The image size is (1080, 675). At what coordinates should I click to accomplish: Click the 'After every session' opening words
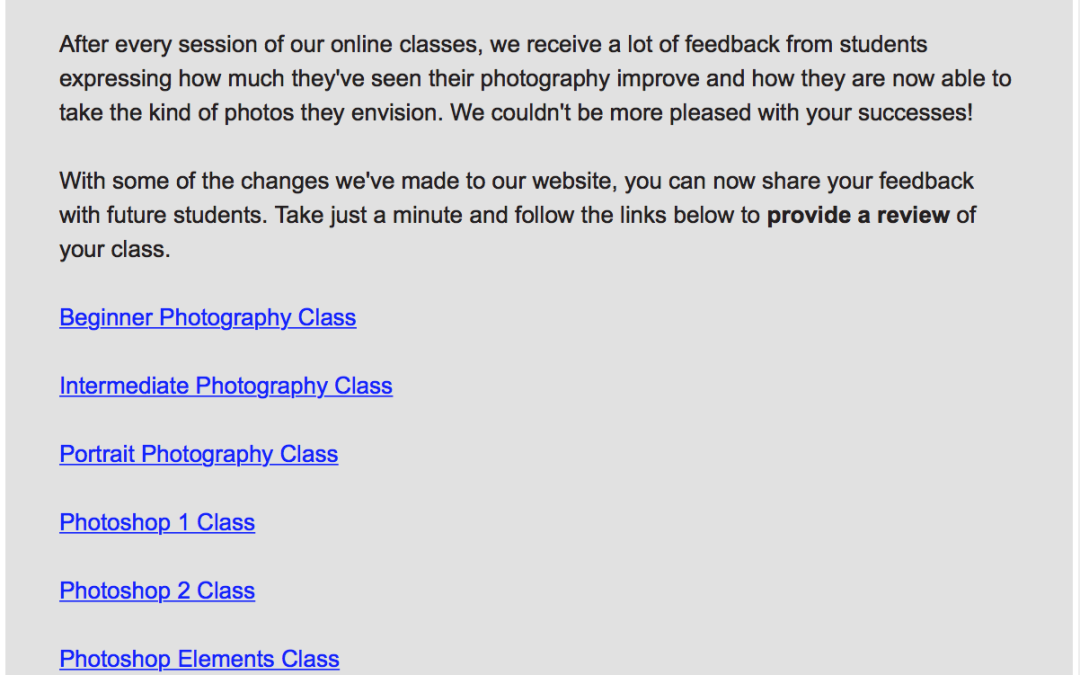pos(158,44)
